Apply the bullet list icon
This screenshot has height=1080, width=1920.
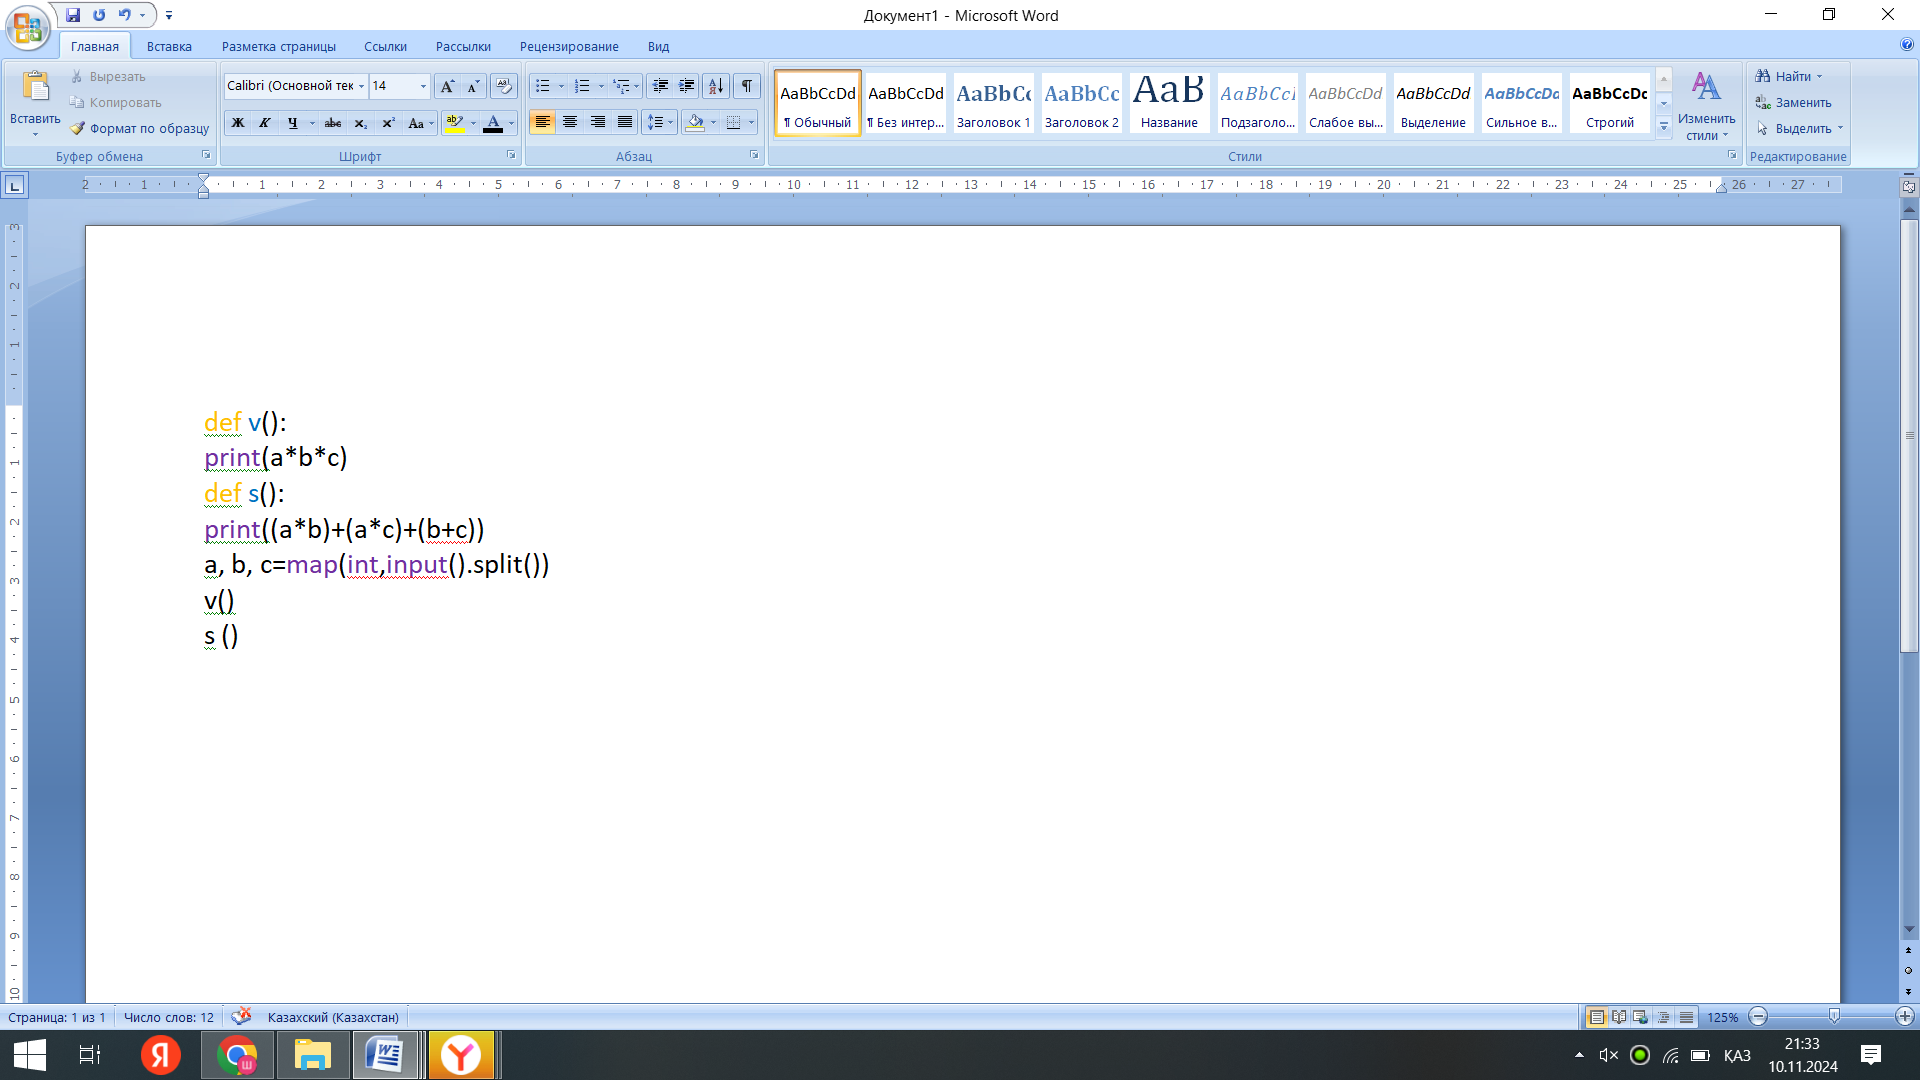coord(542,86)
